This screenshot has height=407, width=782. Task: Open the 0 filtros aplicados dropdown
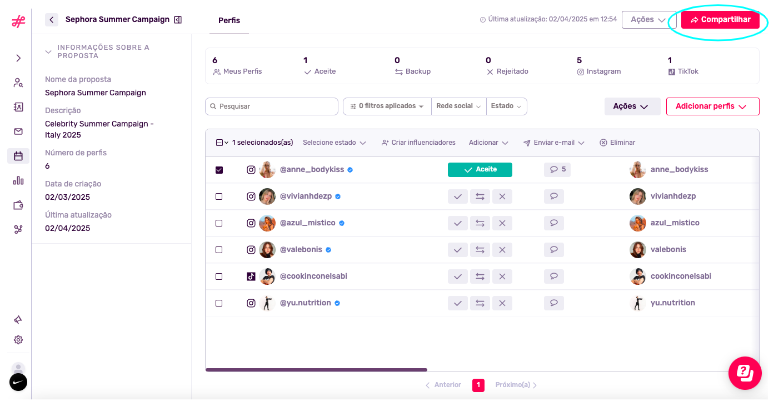(387, 106)
